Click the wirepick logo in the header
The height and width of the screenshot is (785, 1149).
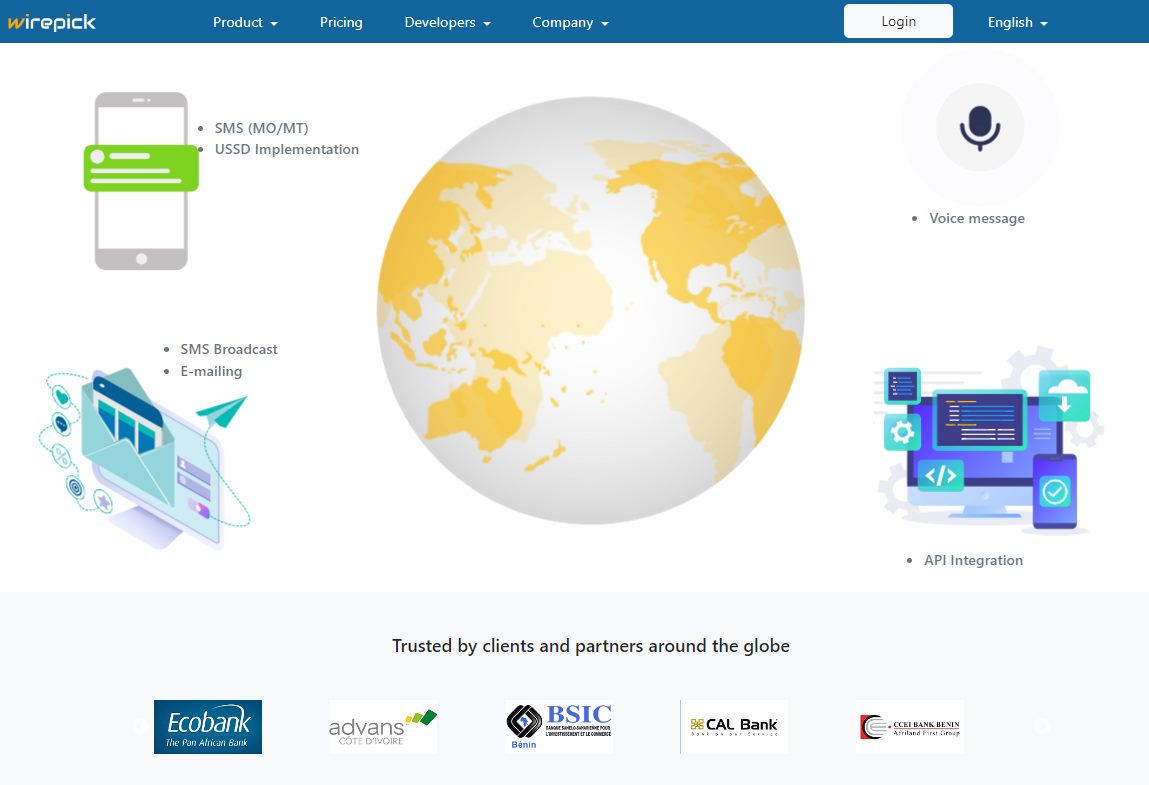[x=52, y=22]
